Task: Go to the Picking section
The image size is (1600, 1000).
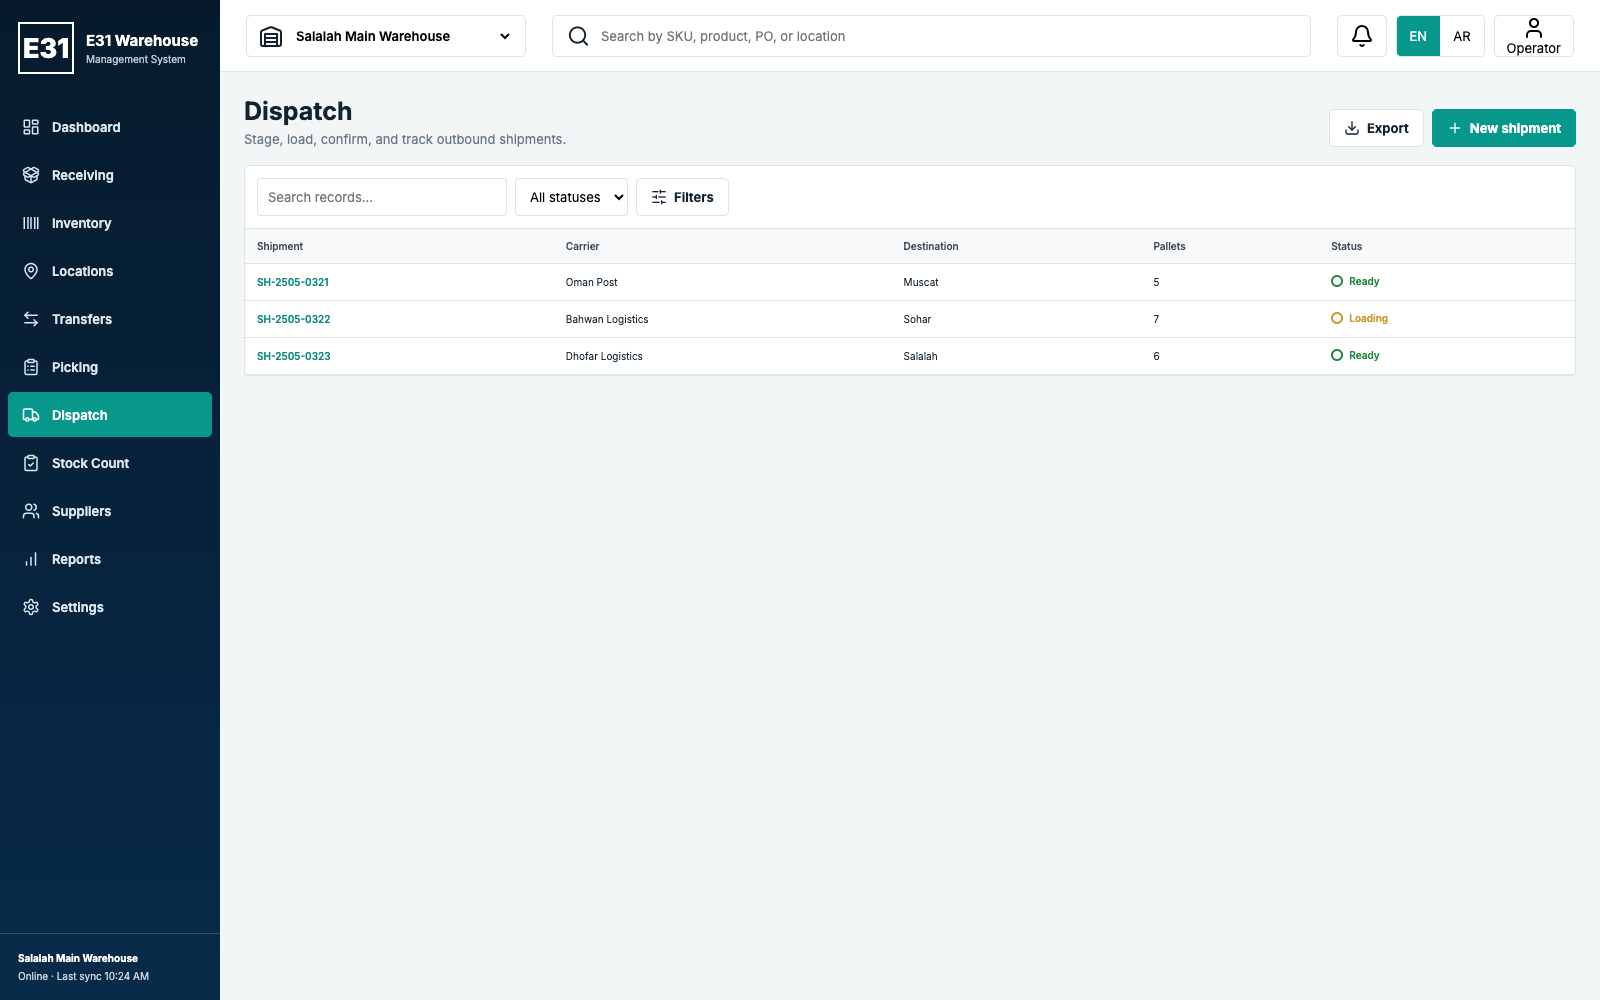Action: pyautogui.click(x=110, y=367)
